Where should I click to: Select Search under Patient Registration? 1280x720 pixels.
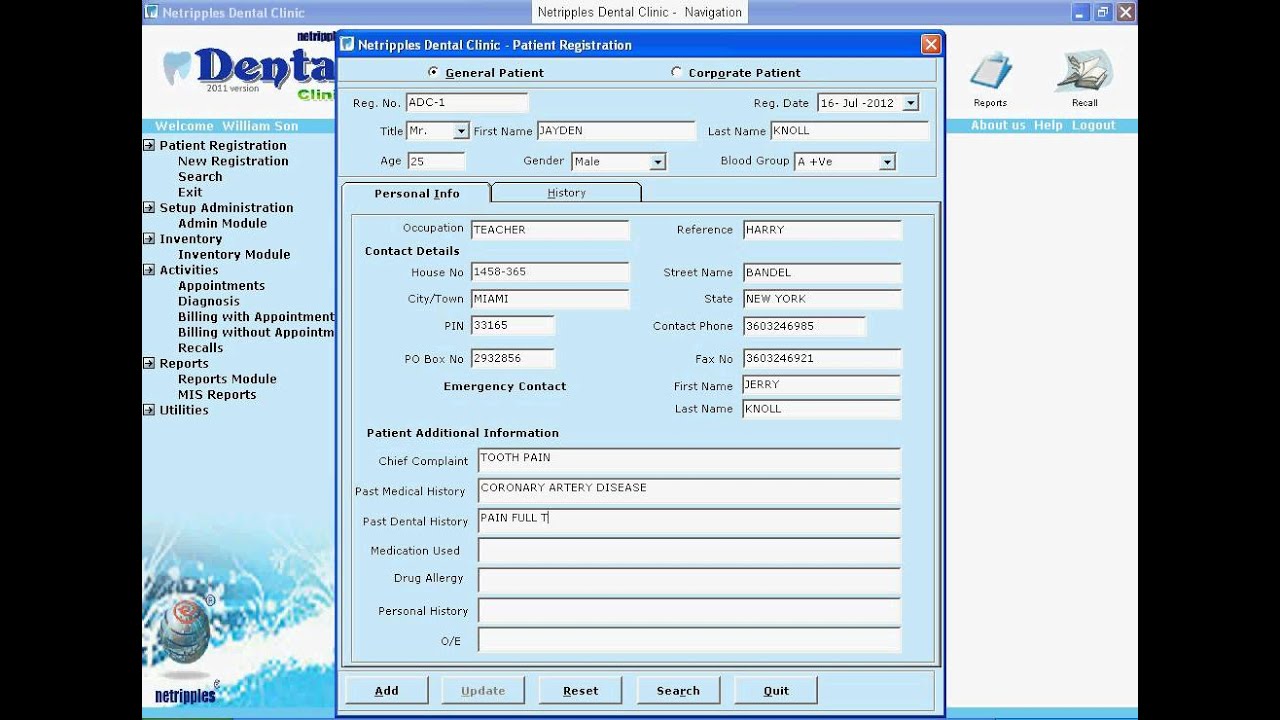[200, 177]
